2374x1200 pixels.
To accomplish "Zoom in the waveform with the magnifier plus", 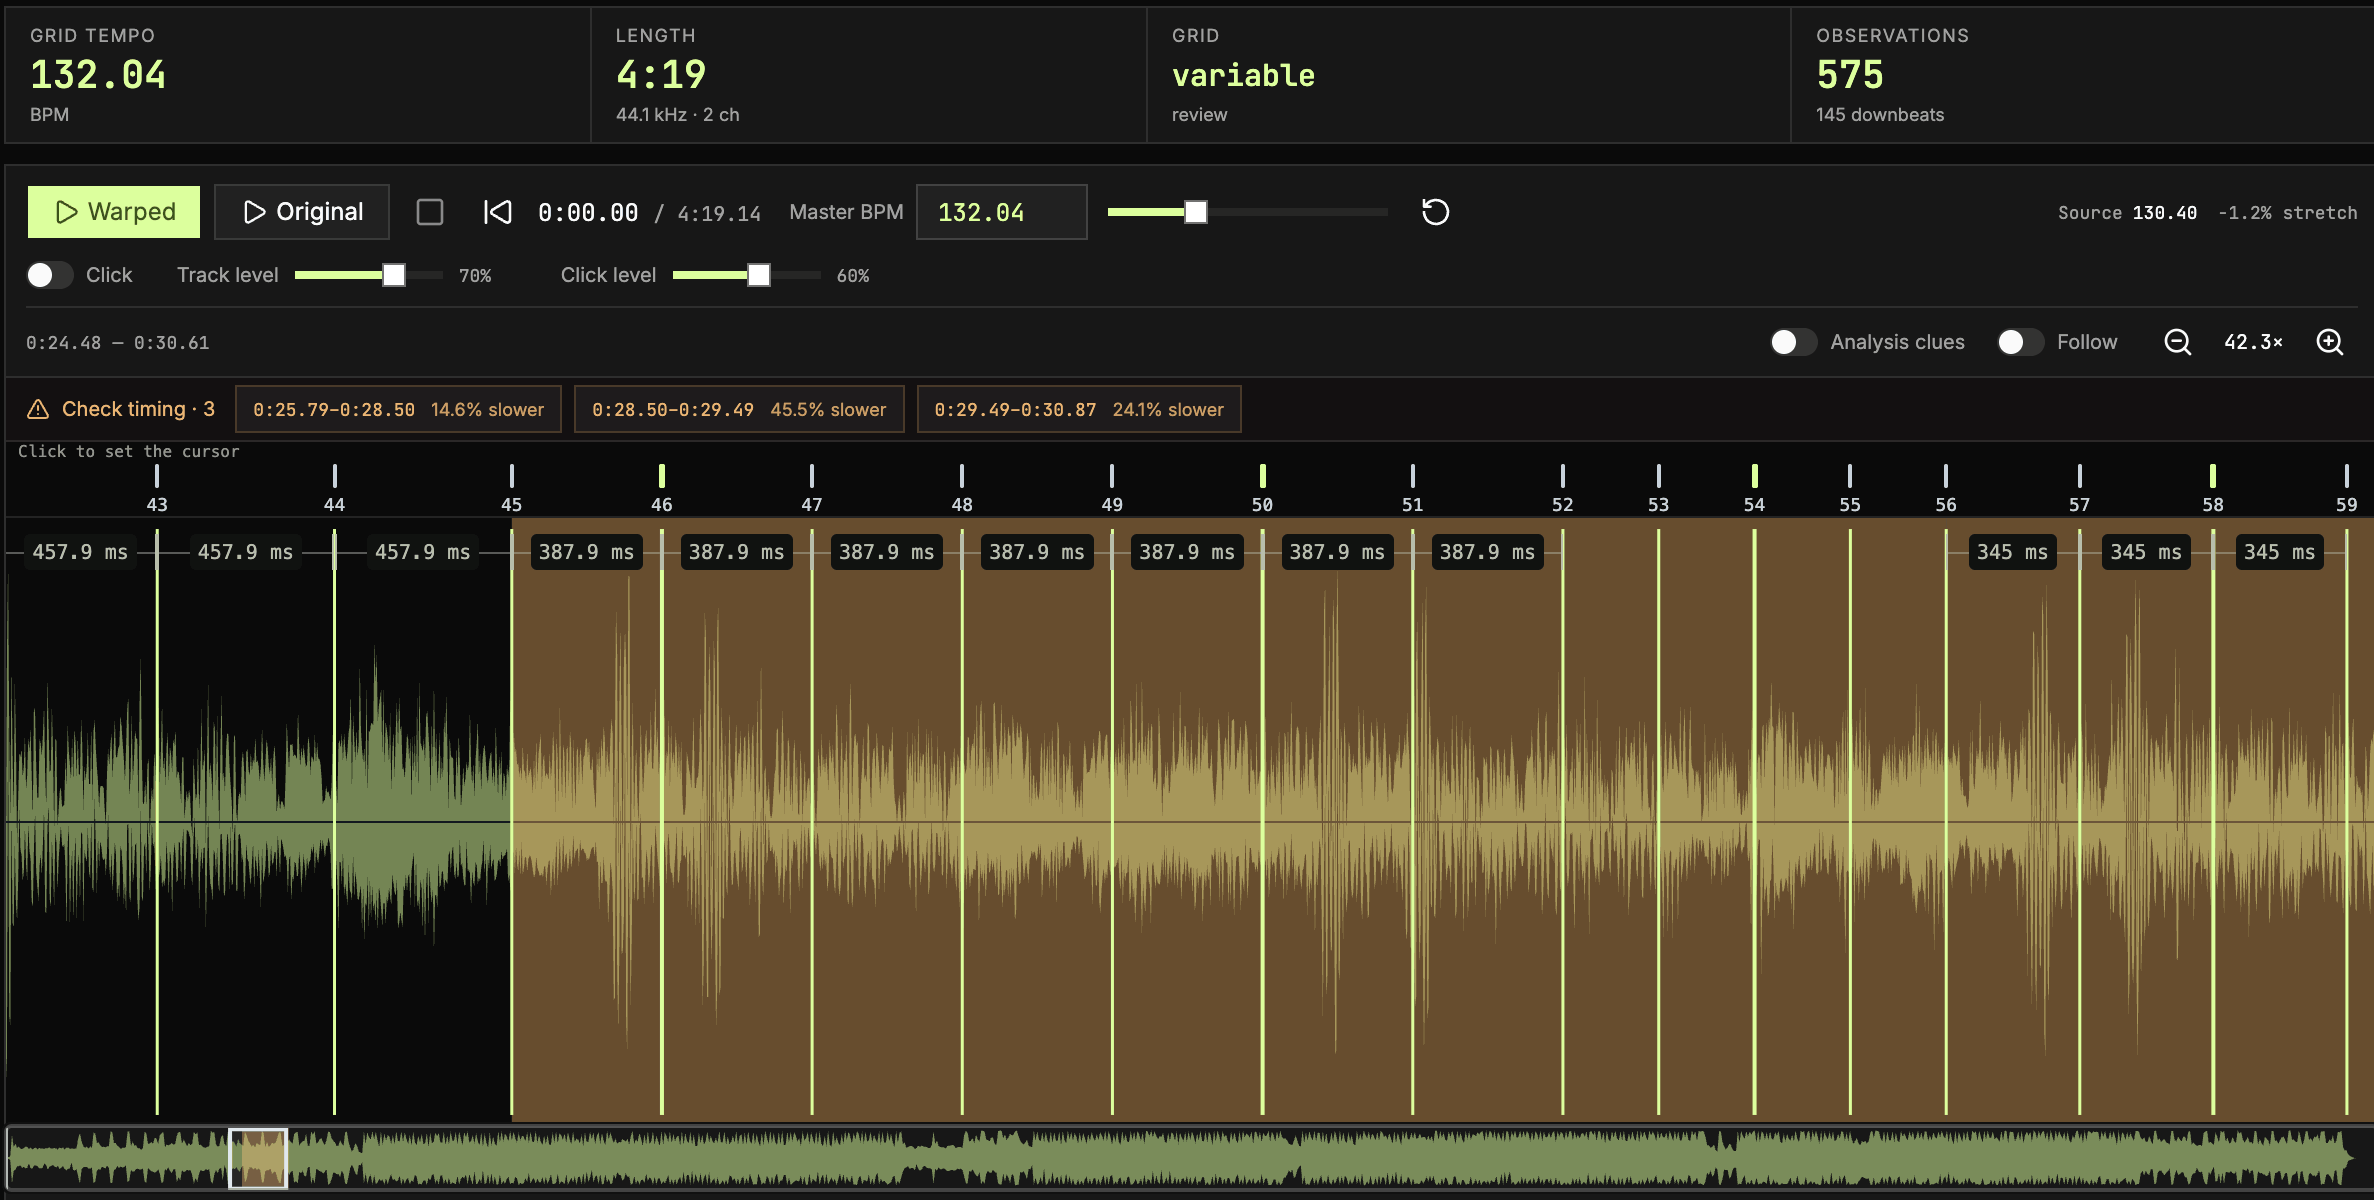I will 2329,342.
